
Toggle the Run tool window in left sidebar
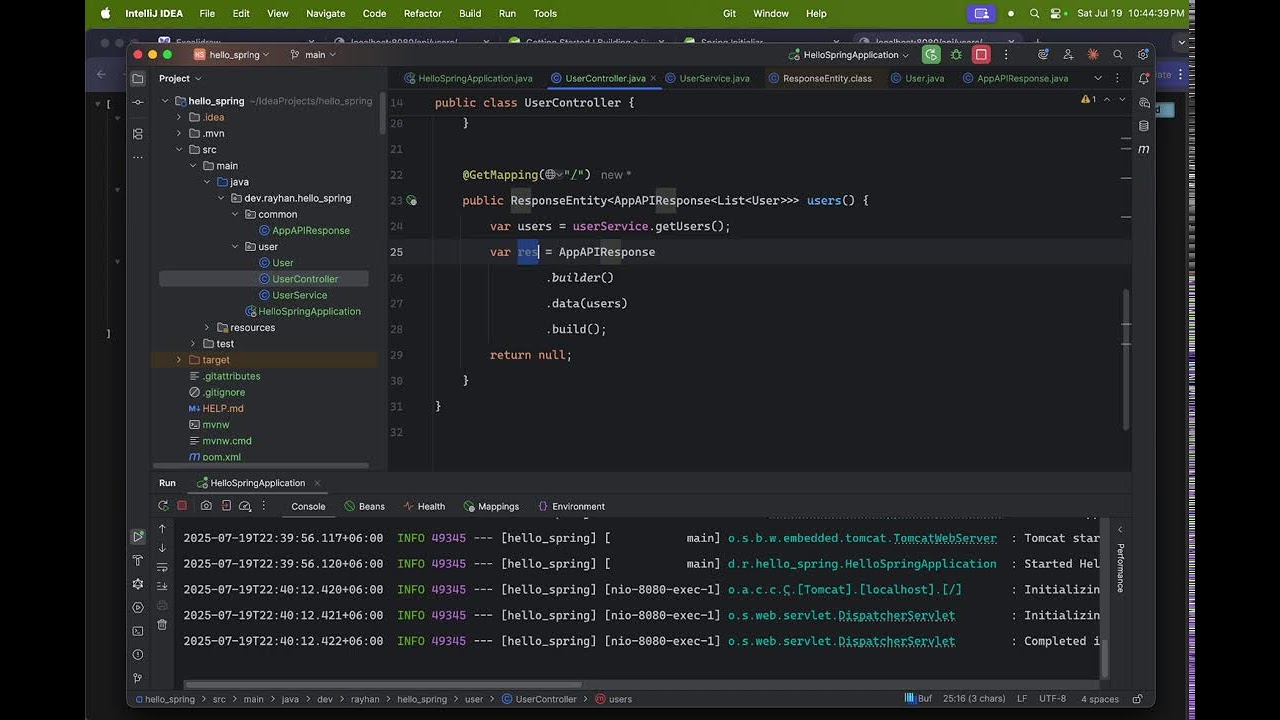click(138, 537)
